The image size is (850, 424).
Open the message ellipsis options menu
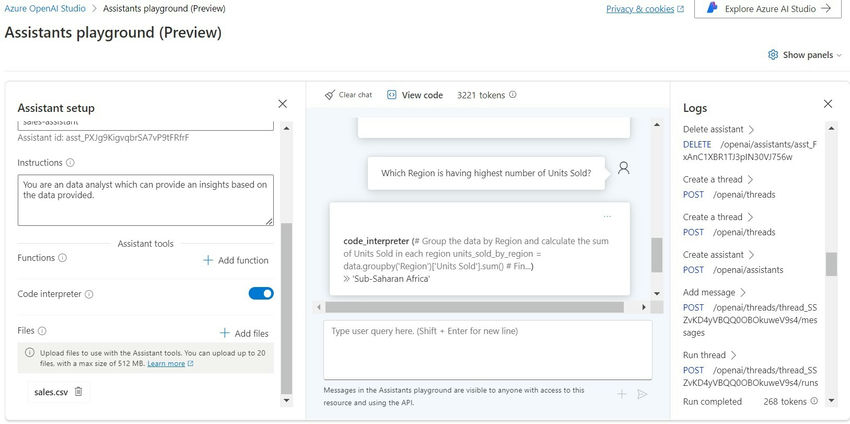coord(607,217)
